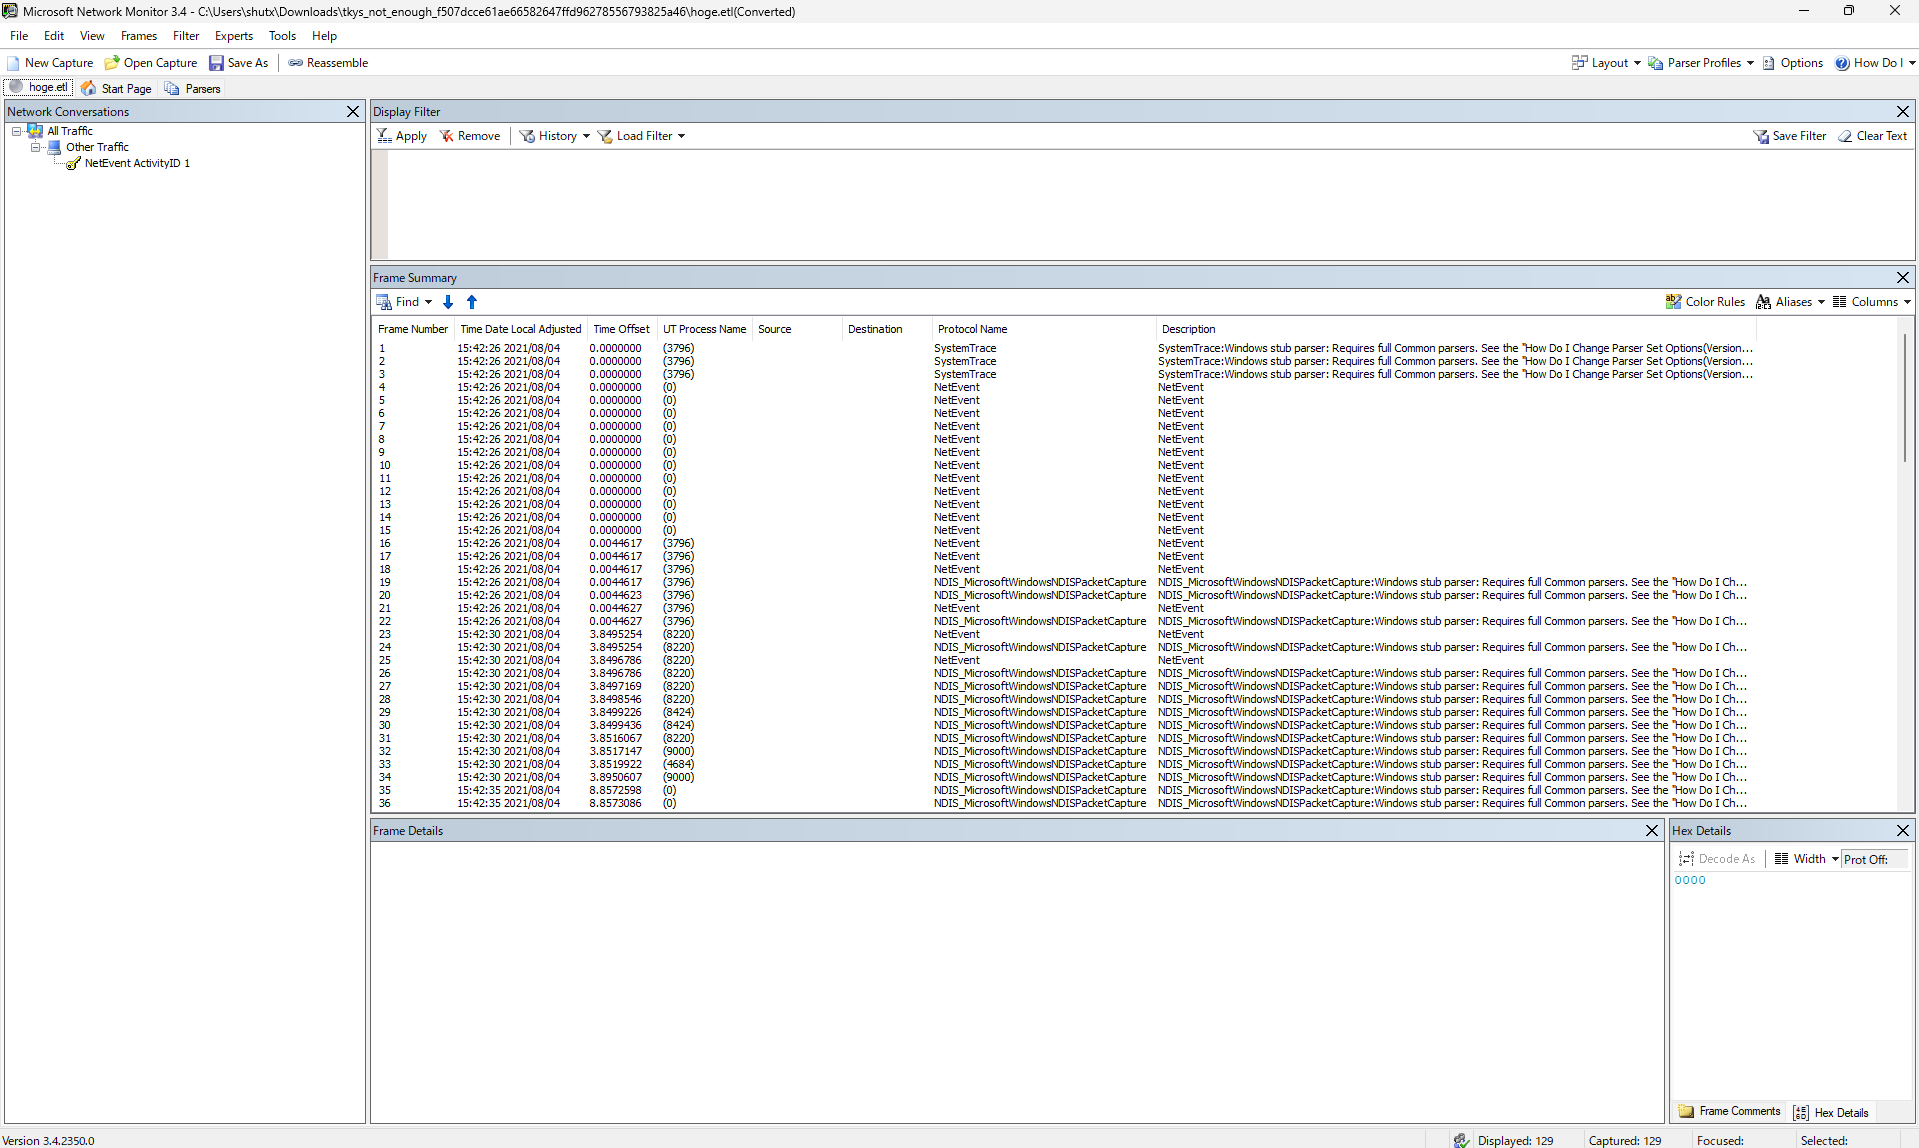Viewport: 1919px width, 1148px height.
Task: Switch to the Start Page tab
Action: coord(116,88)
